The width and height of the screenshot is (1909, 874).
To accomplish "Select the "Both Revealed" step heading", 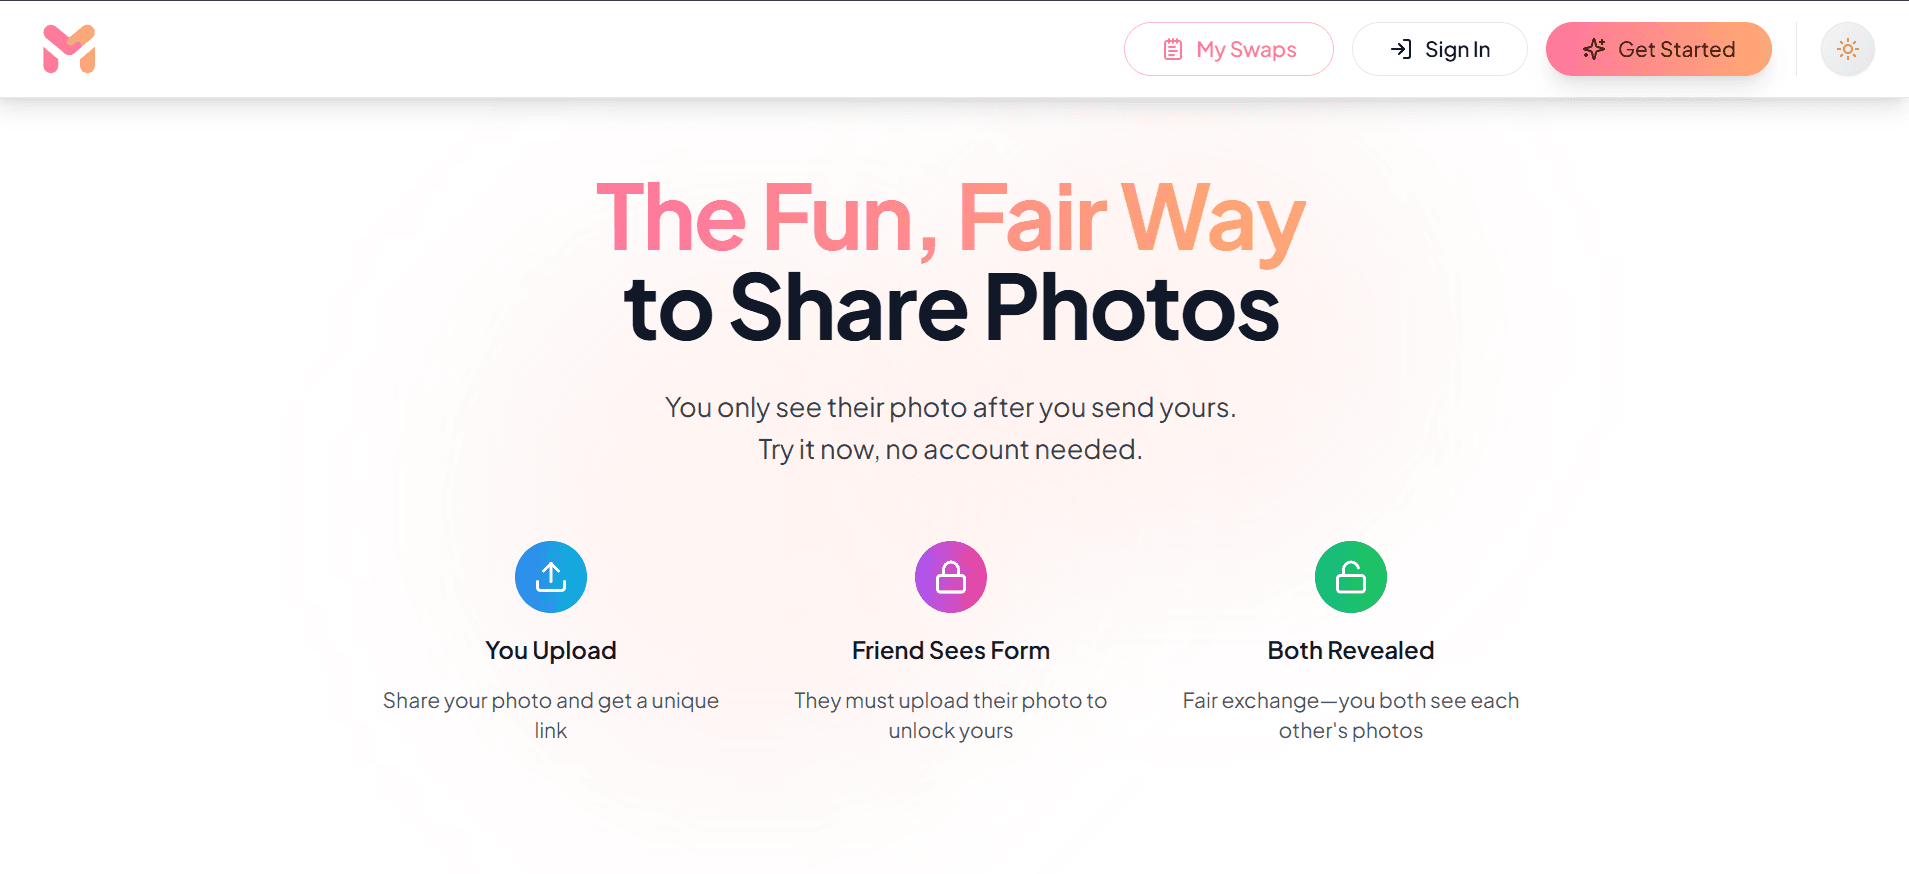I will click(1351, 651).
